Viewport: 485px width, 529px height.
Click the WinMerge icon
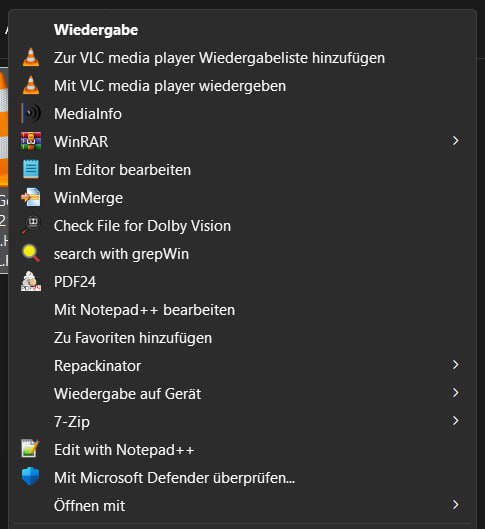pos(31,197)
